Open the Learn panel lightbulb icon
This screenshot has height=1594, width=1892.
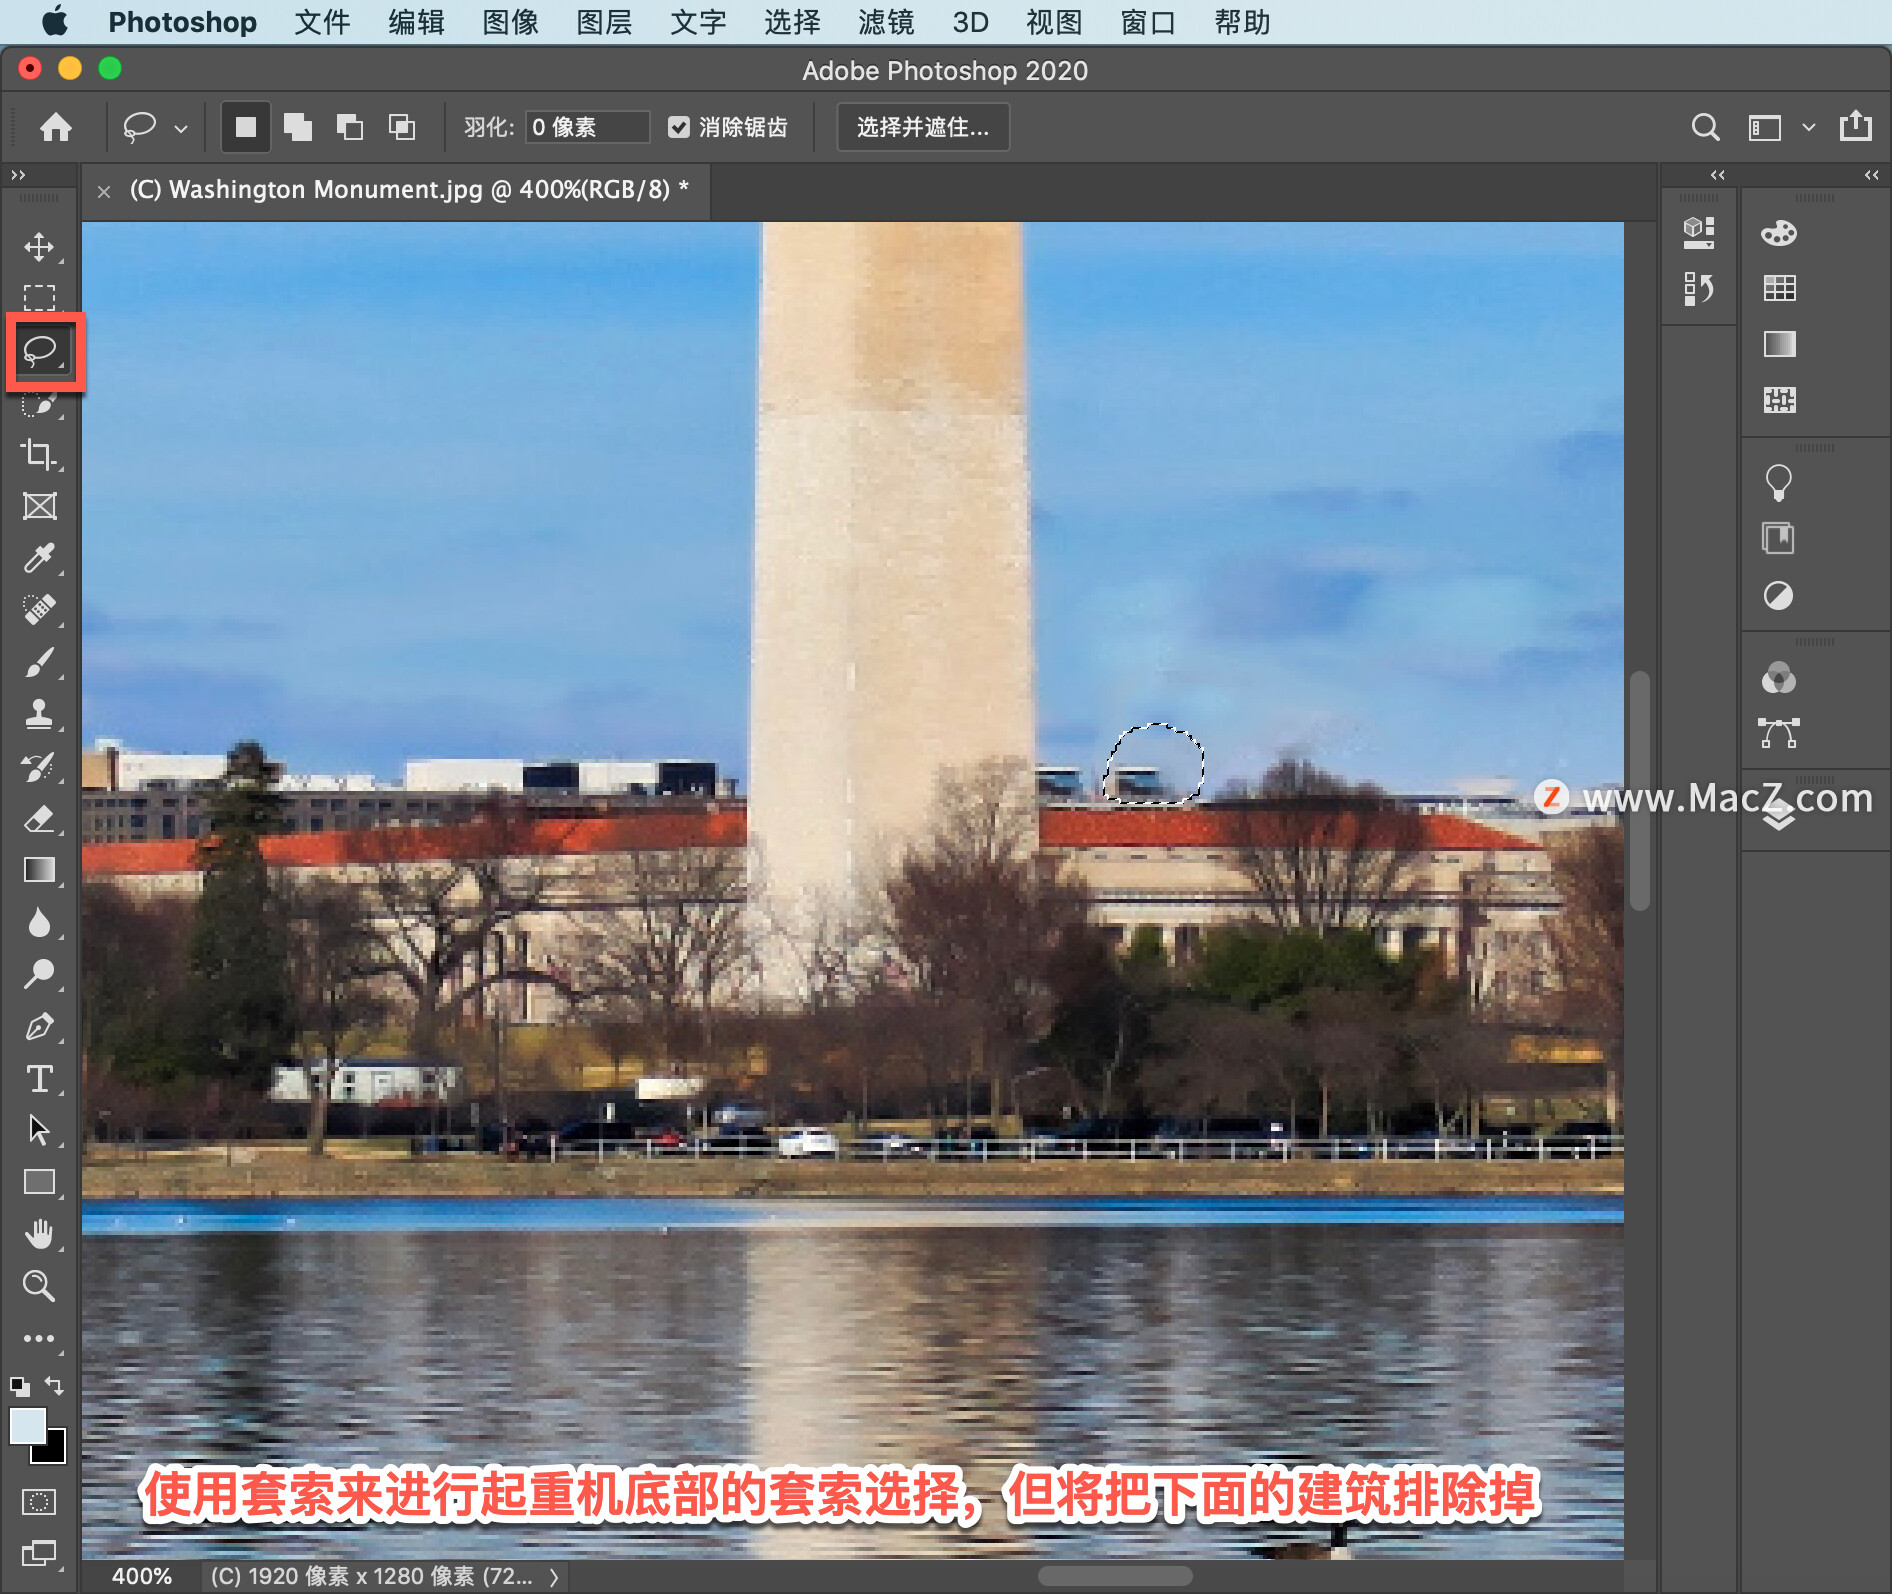point(1779,483)
